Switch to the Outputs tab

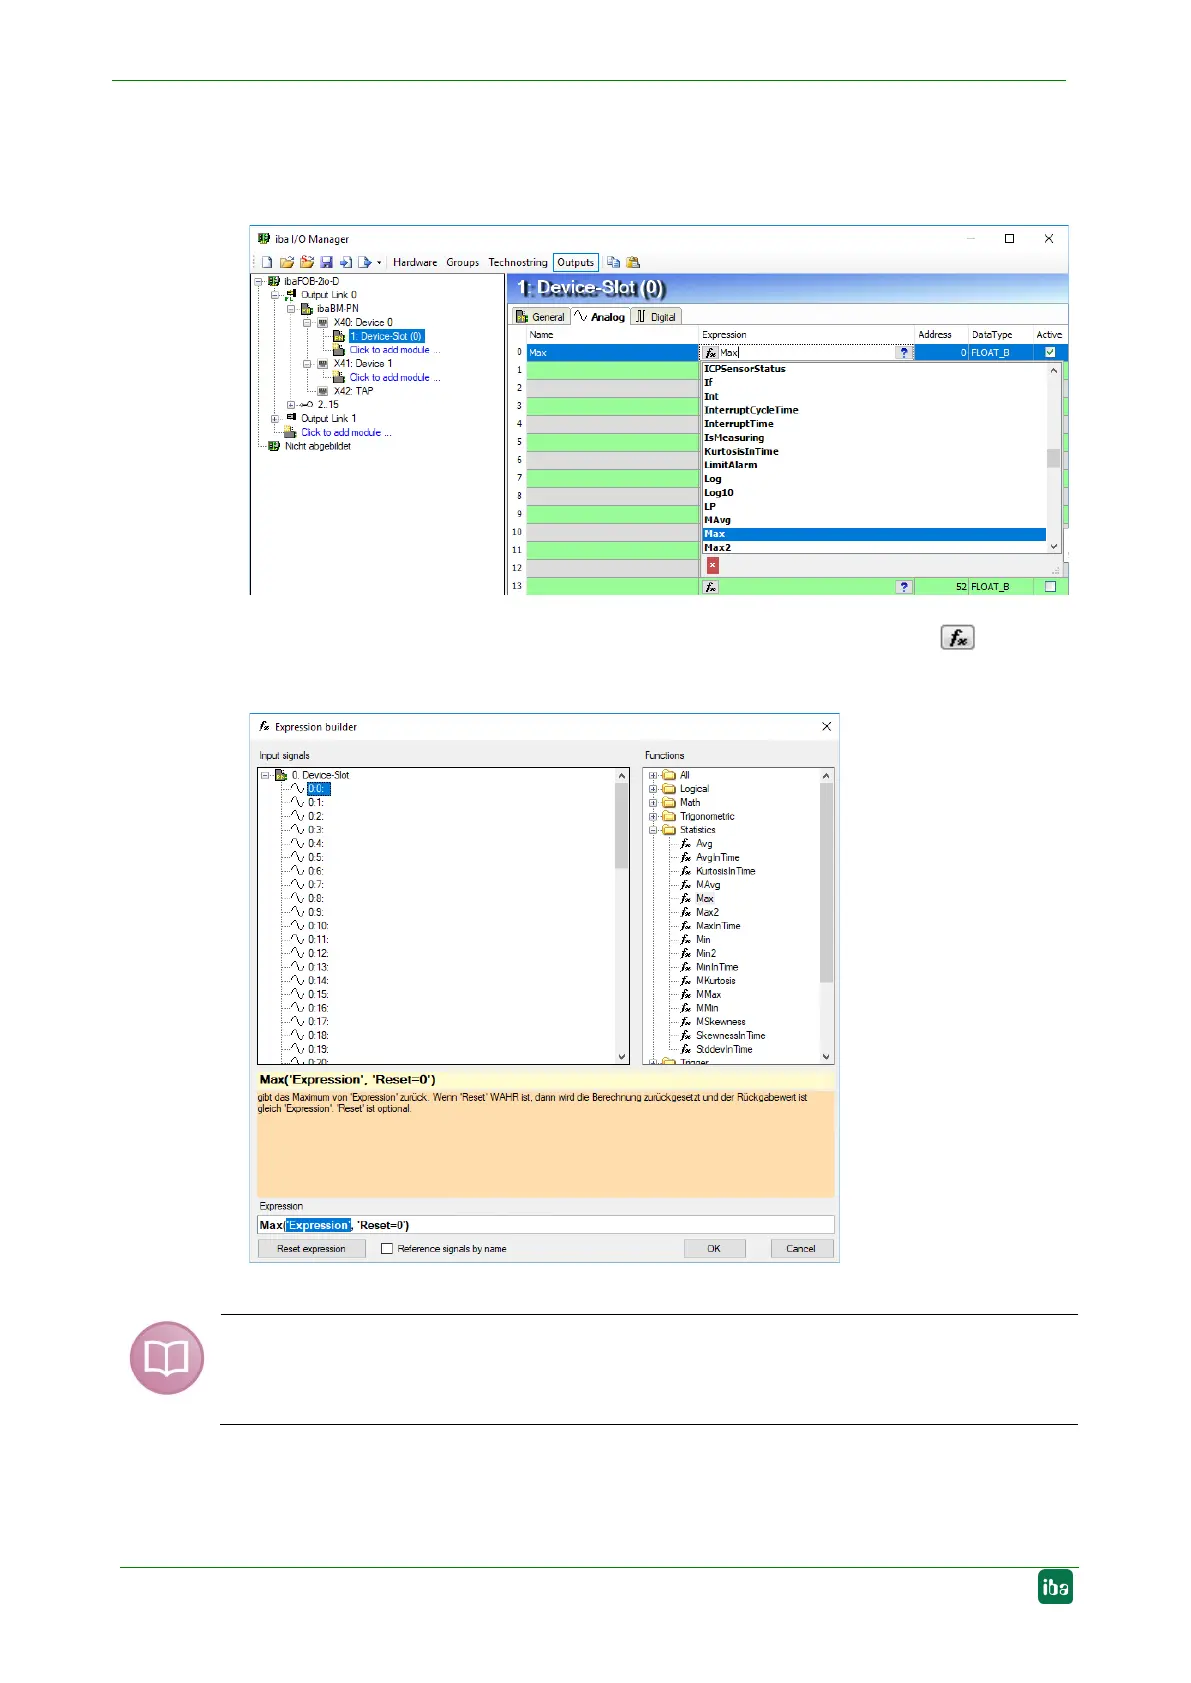(x=575, y=262)
